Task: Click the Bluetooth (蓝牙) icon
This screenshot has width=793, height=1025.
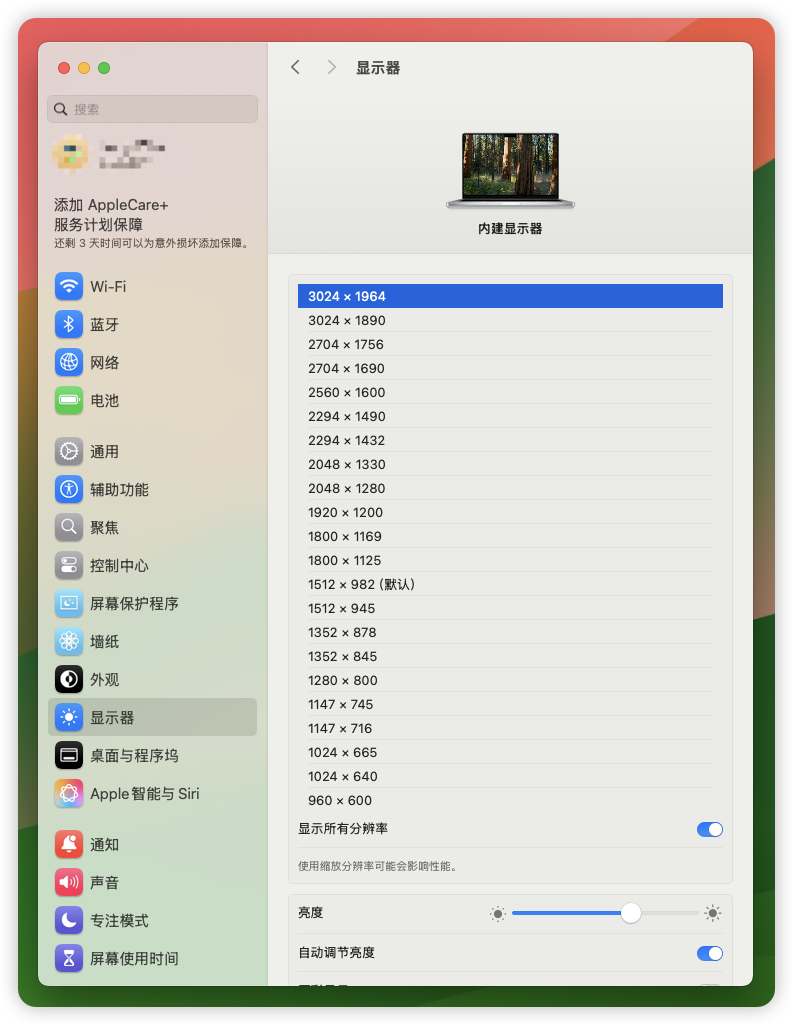Action: click(x=69, y=325)
